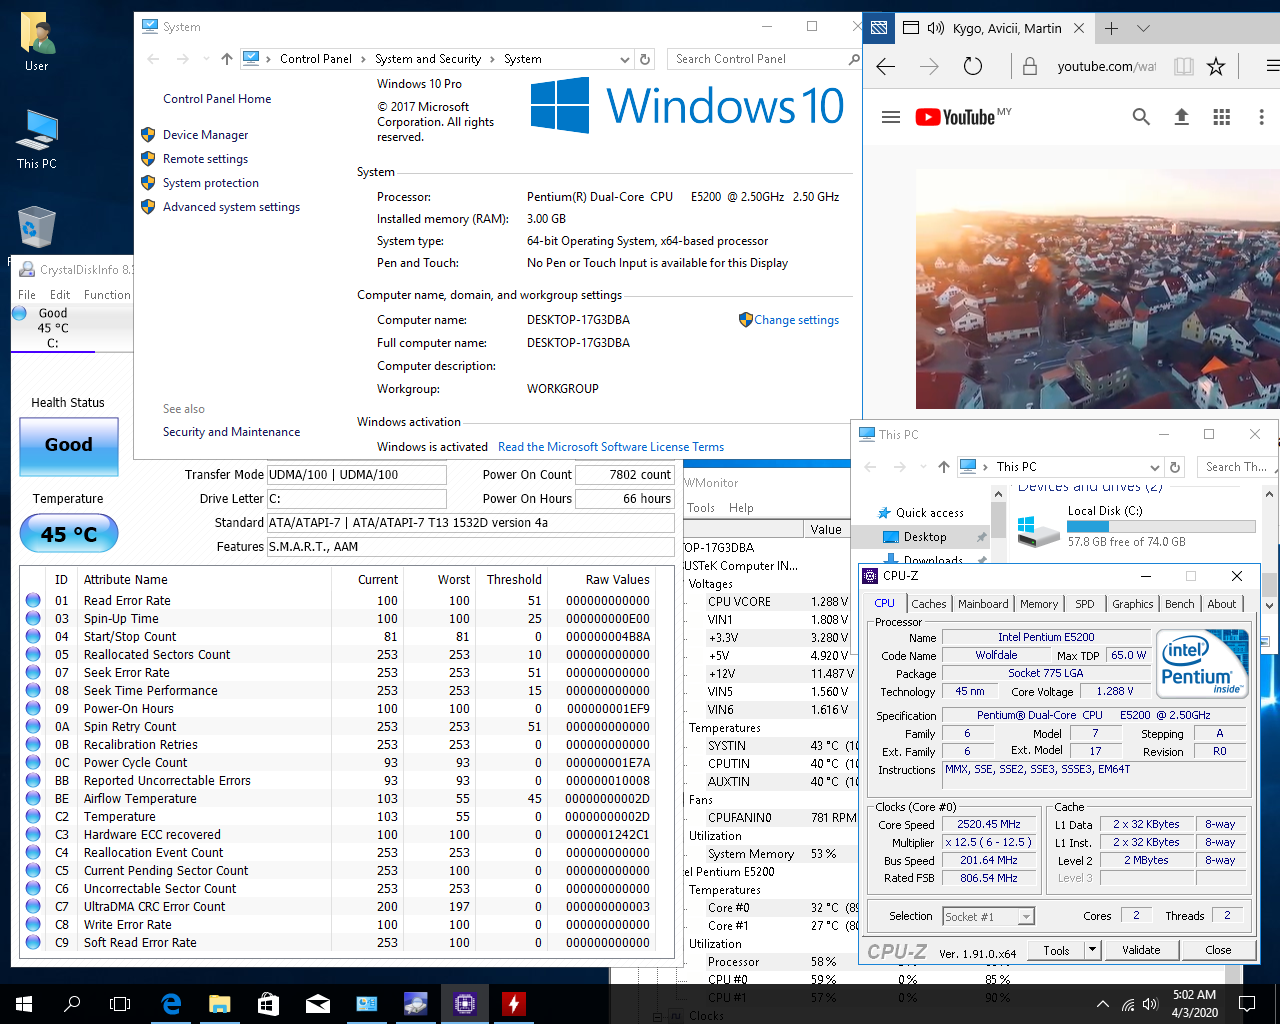The image size is (1280, 1024).
Task: Open Microsoft Store from the taskbar
Action: (269, 1004)
